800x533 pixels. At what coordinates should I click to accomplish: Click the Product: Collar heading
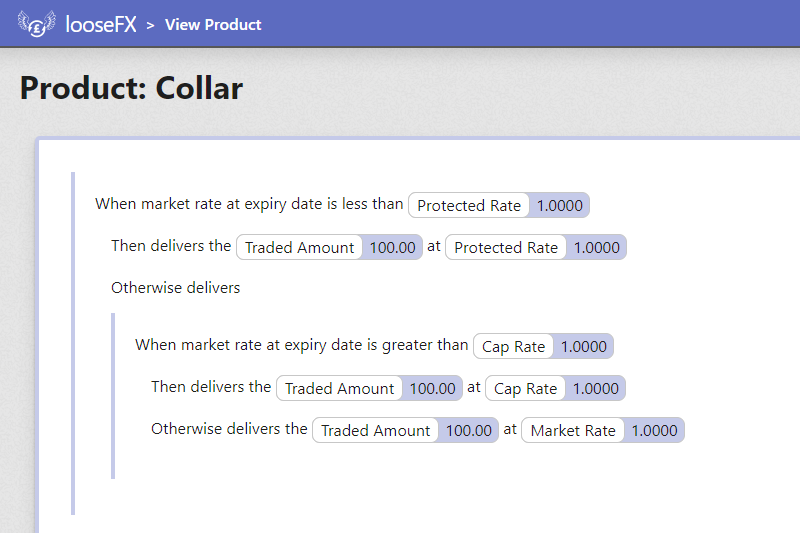pos(131,88)
